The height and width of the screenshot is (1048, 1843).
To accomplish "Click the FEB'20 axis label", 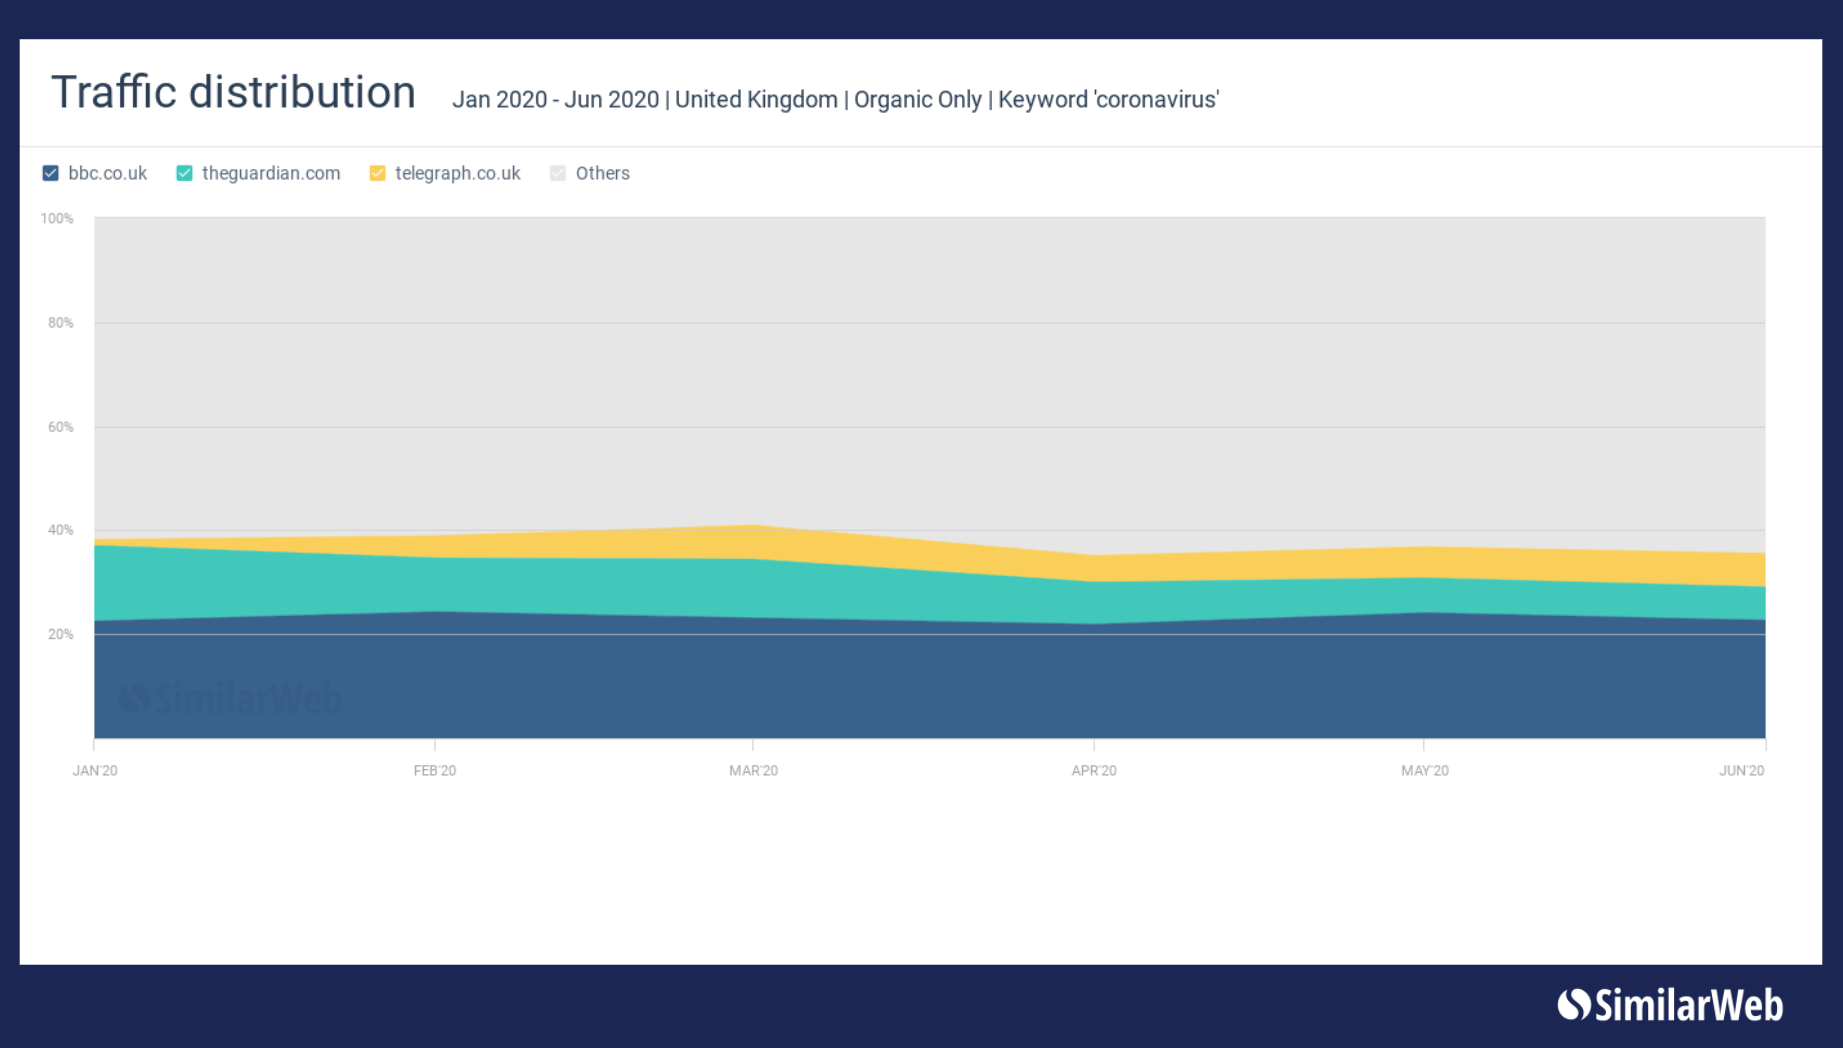I will coord(435,770).
